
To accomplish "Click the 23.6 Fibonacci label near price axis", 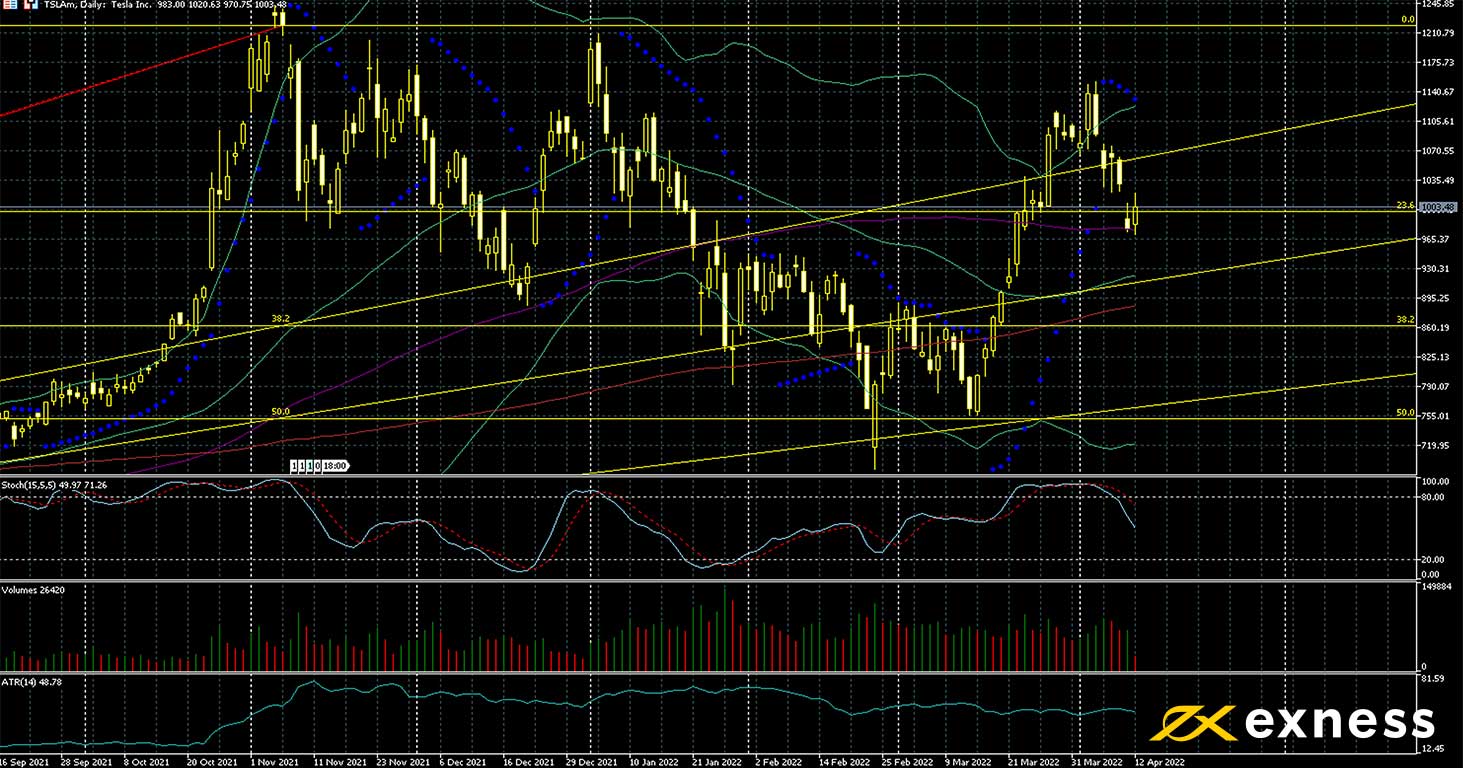I will (x=1404, y=205).
